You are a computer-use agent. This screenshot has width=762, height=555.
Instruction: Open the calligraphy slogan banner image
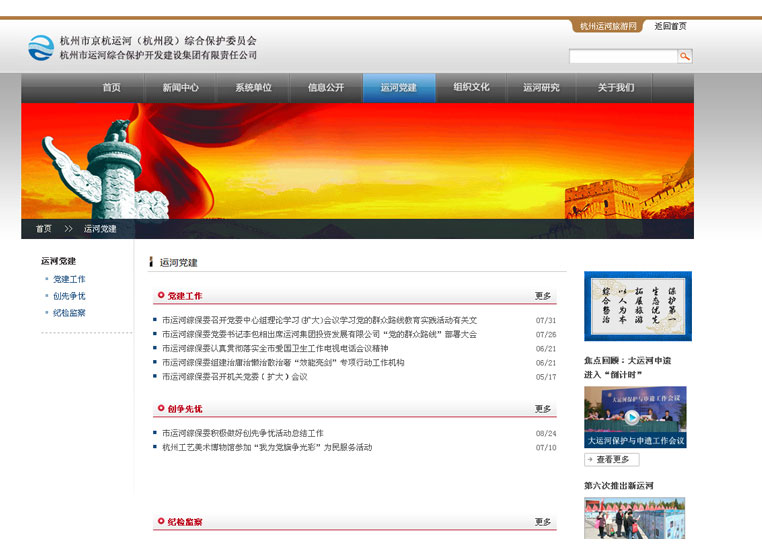pyautogui.click(x=637, y=306)
